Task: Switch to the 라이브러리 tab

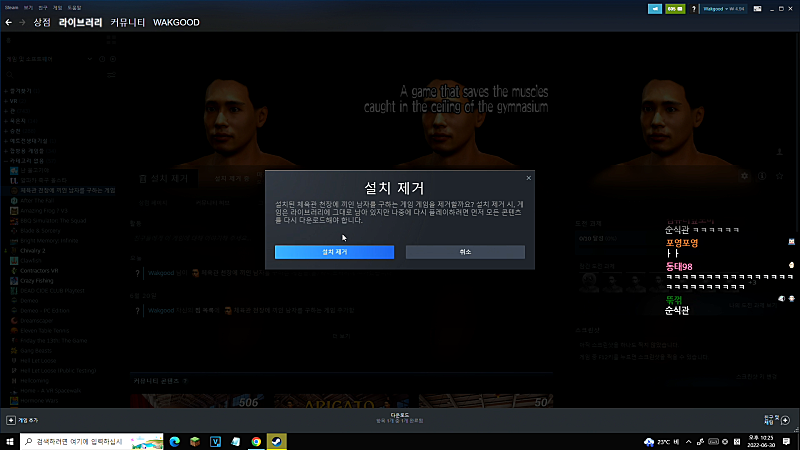Action: [x=80, y=22]
